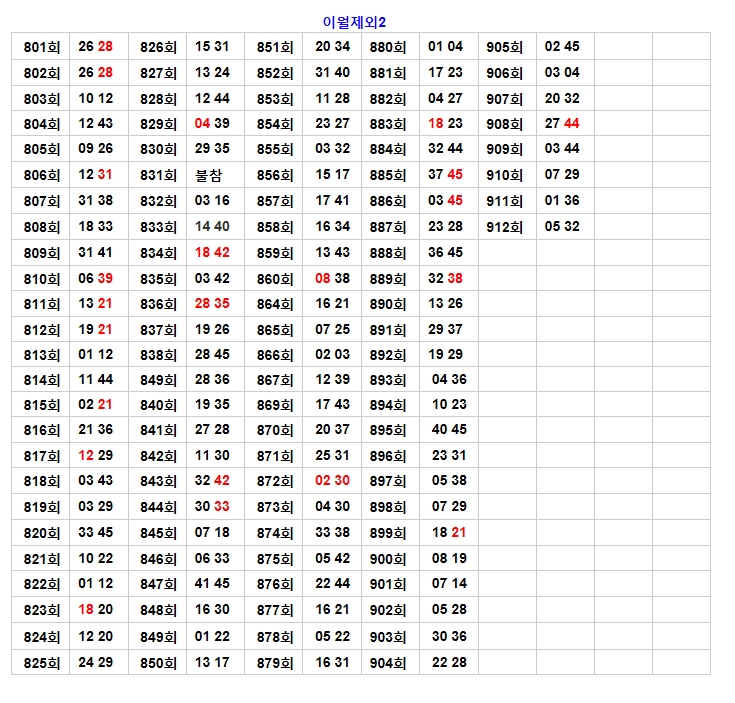Click the red 18 42 numbers cell
Image resolution: width=735 pixels, height=703 pixels.
(x=212, y=253)
